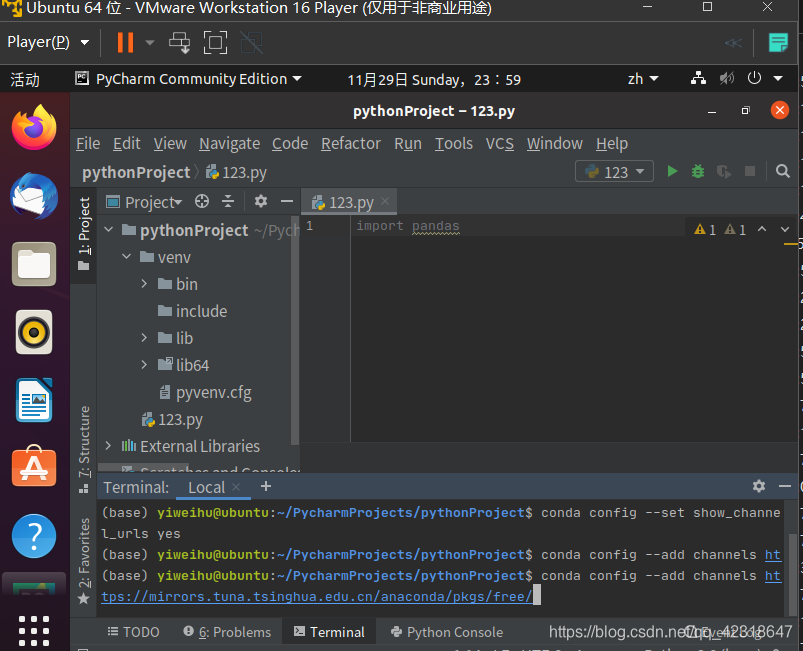This screenshot has width=803, height=651.
Task: Hide the Project tool window
Action: click(287, 201)
